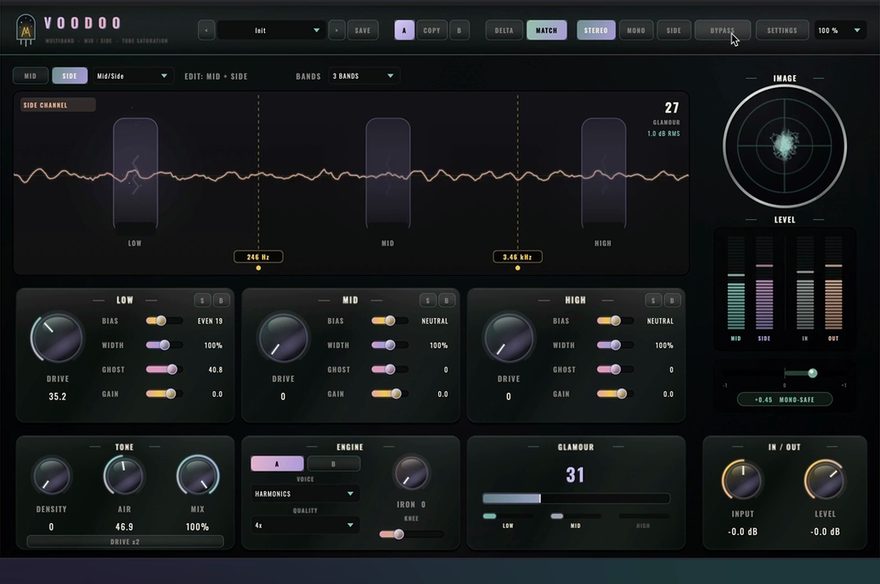Select state A in header
The width and height of the screenshot is (880, 584).
pyautogui.click(x=404, y=30)
